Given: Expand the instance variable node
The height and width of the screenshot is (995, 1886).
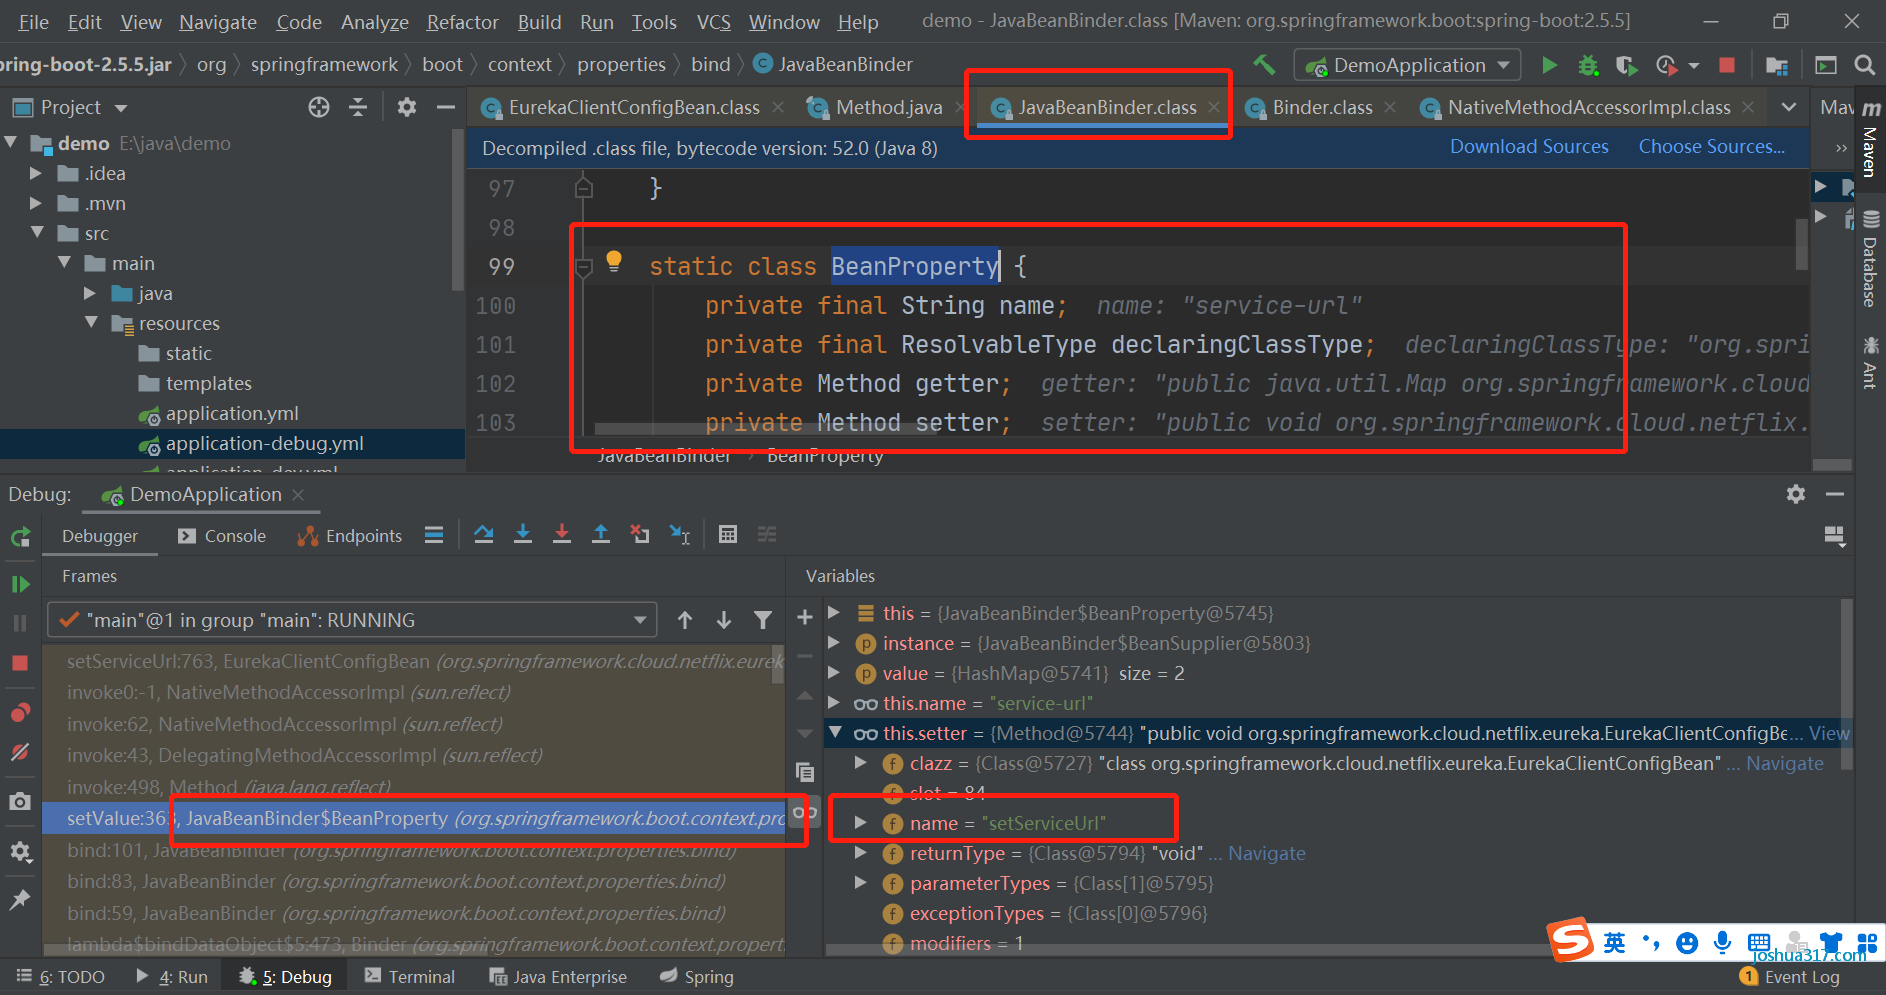Looking at the screenshot, I should (x=834, y=643).
